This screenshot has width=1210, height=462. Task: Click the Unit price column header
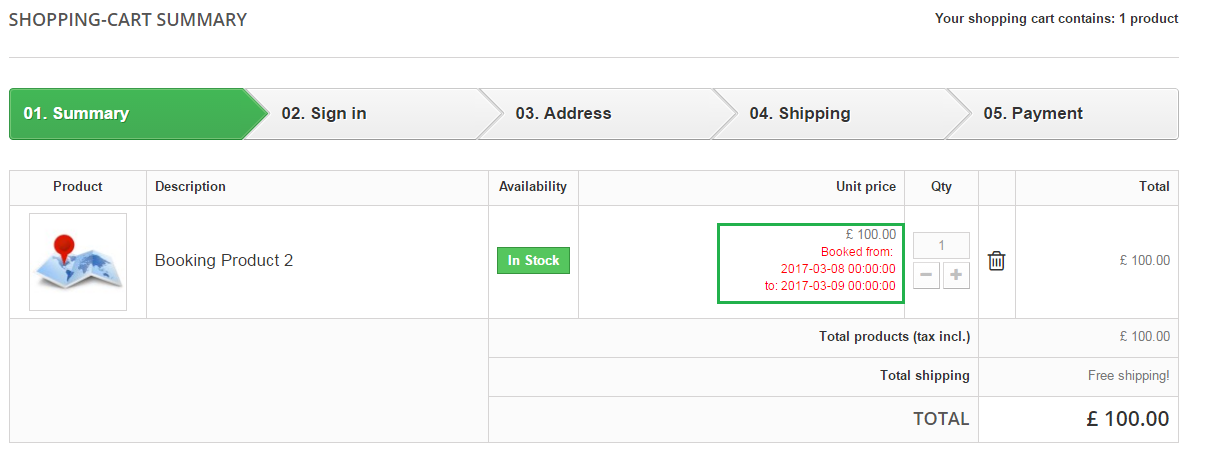point(866,187)
